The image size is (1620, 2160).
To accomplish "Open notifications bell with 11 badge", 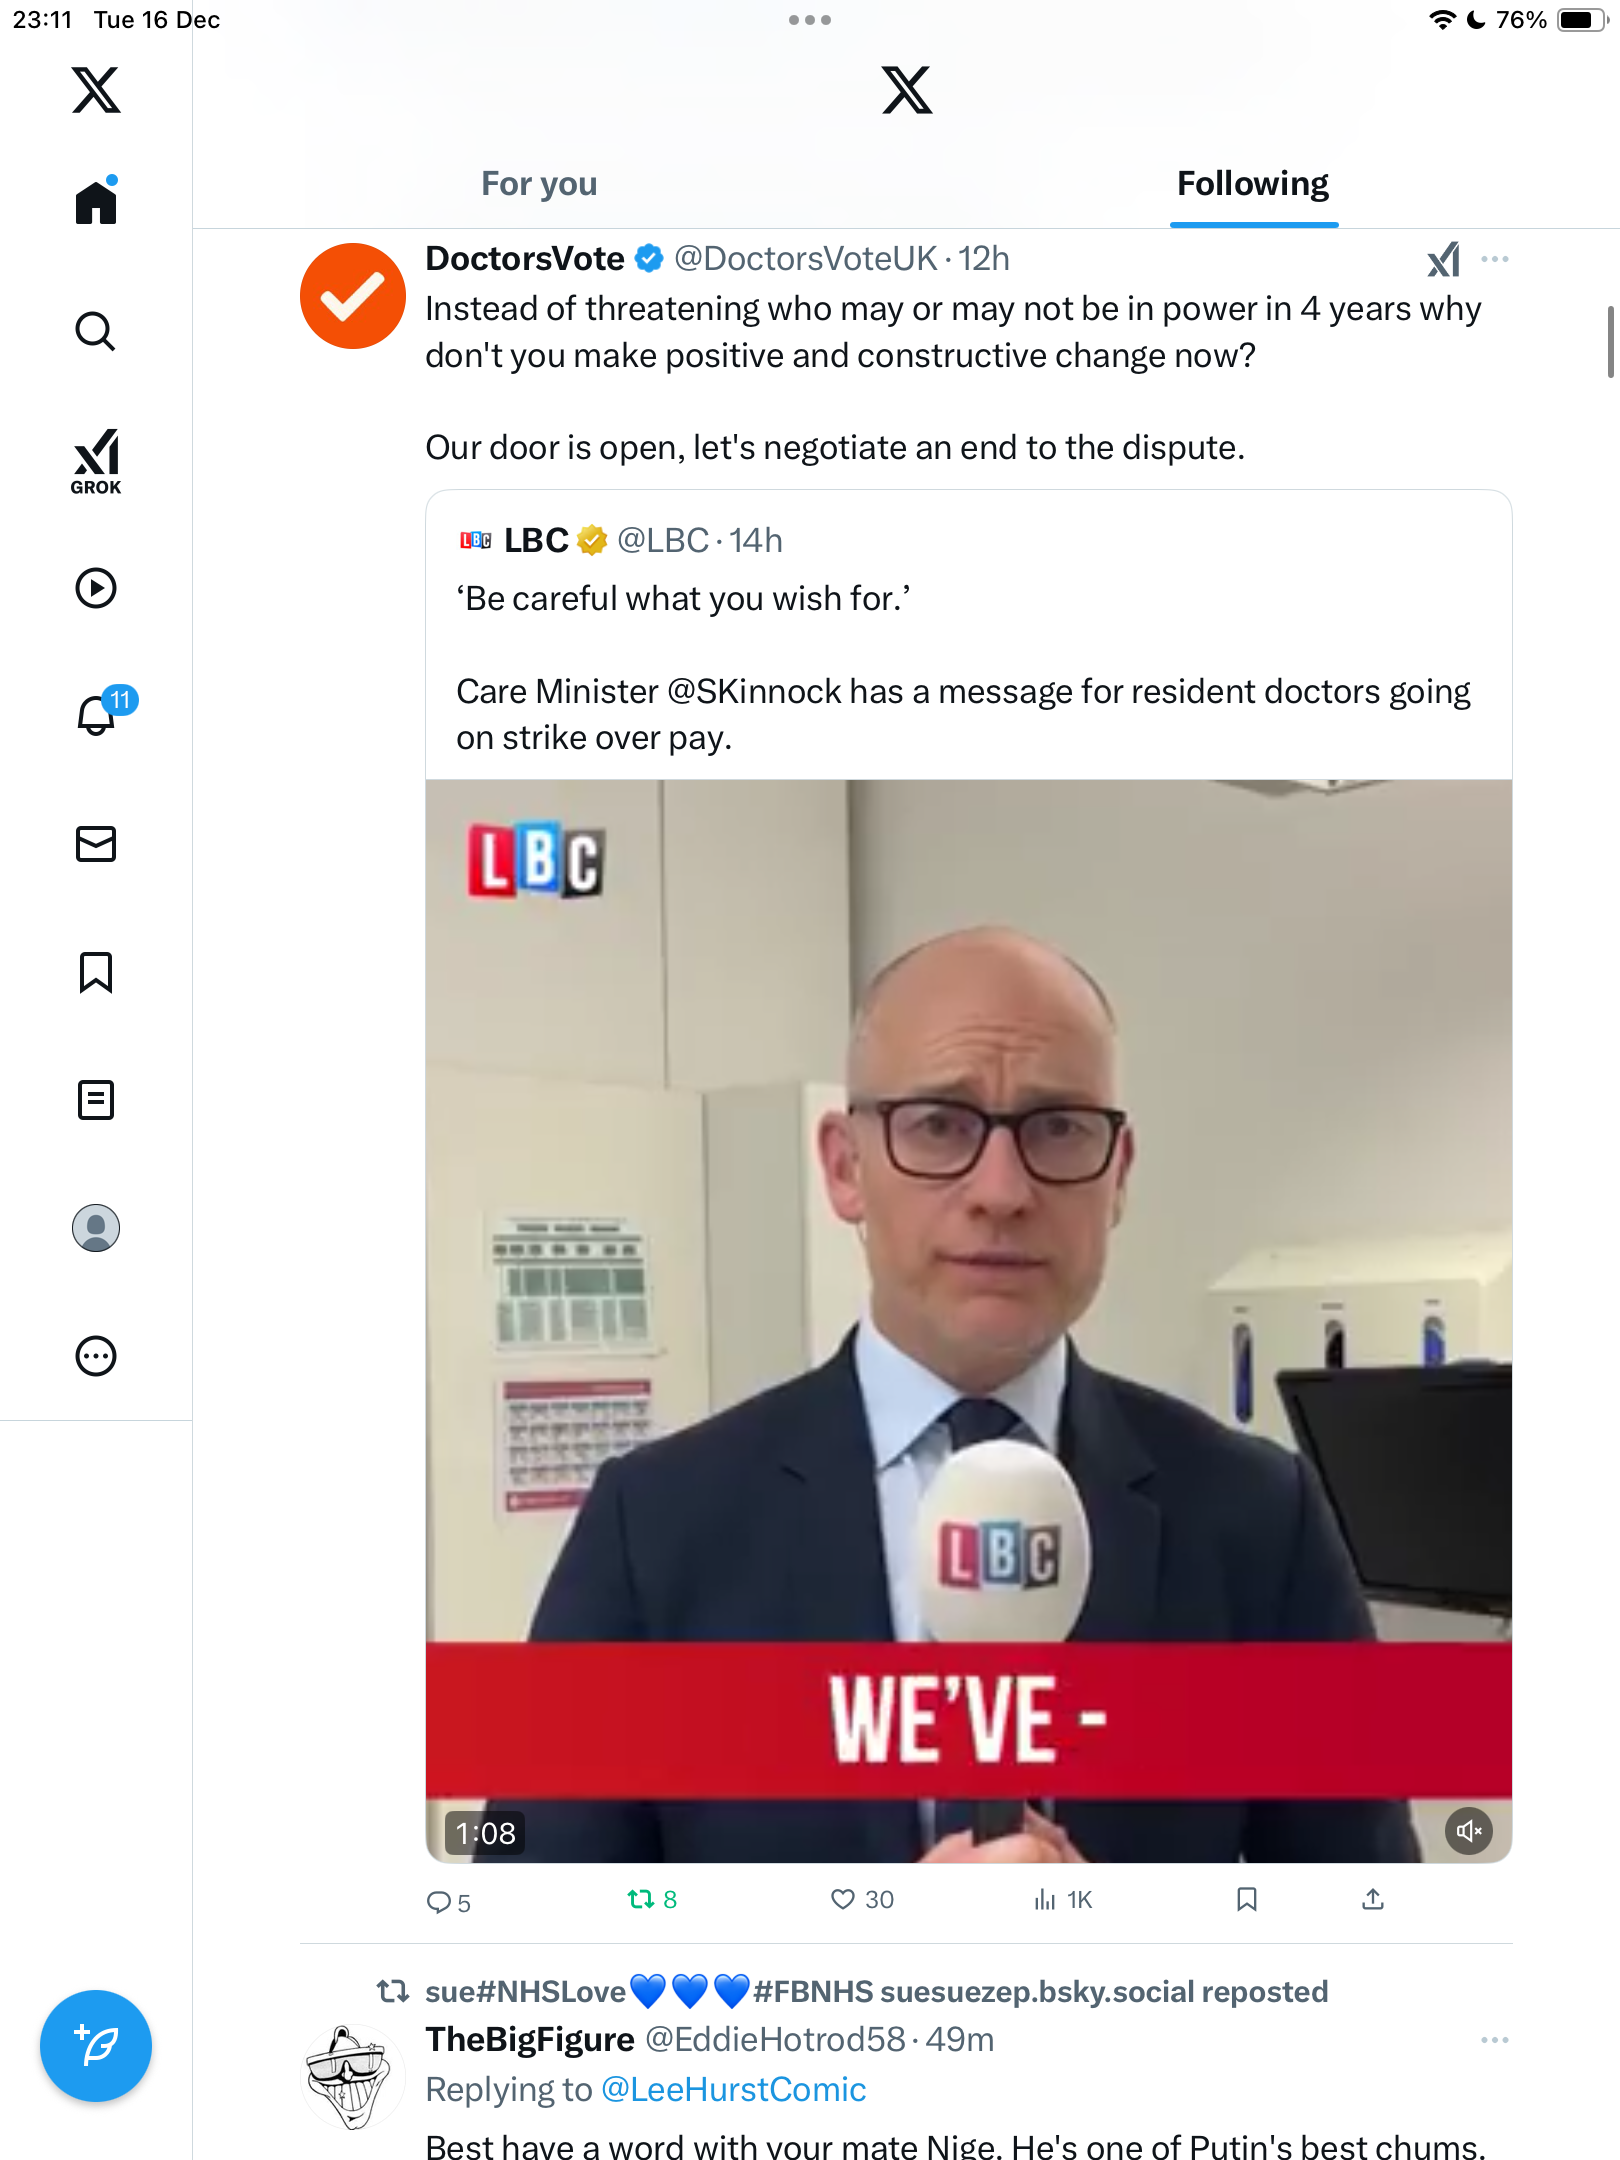I will click(100, 712).
